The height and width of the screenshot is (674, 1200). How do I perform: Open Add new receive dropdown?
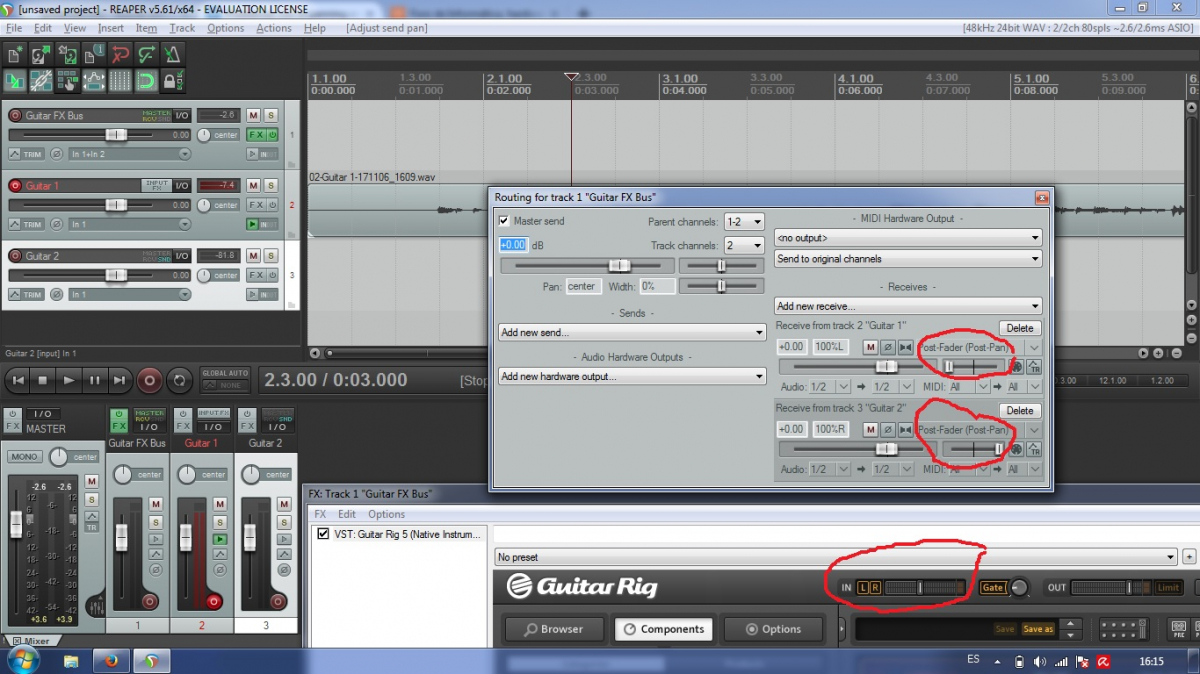(908, 306)
